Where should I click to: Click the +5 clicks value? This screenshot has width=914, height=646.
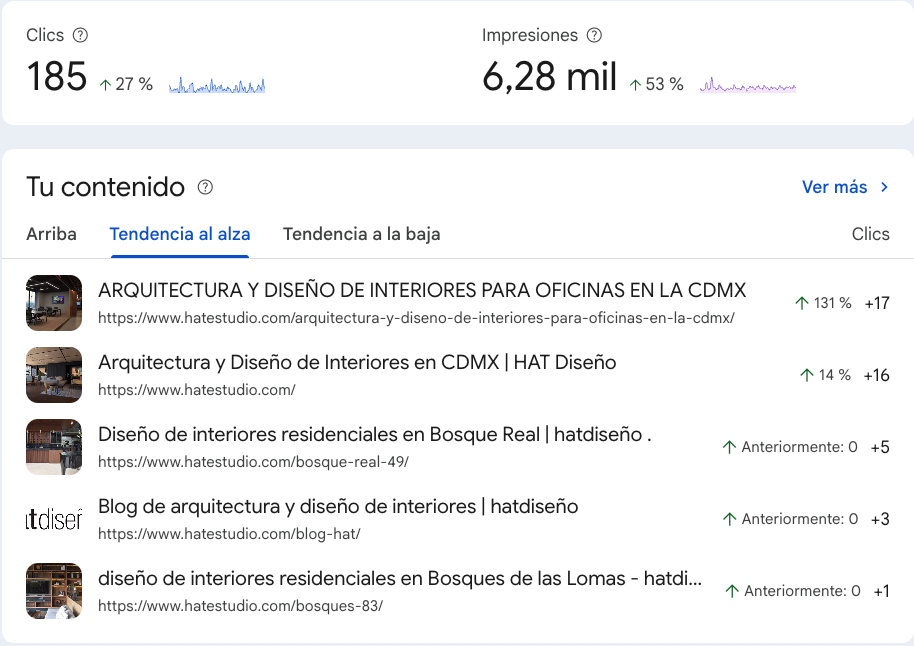(880, 447)
